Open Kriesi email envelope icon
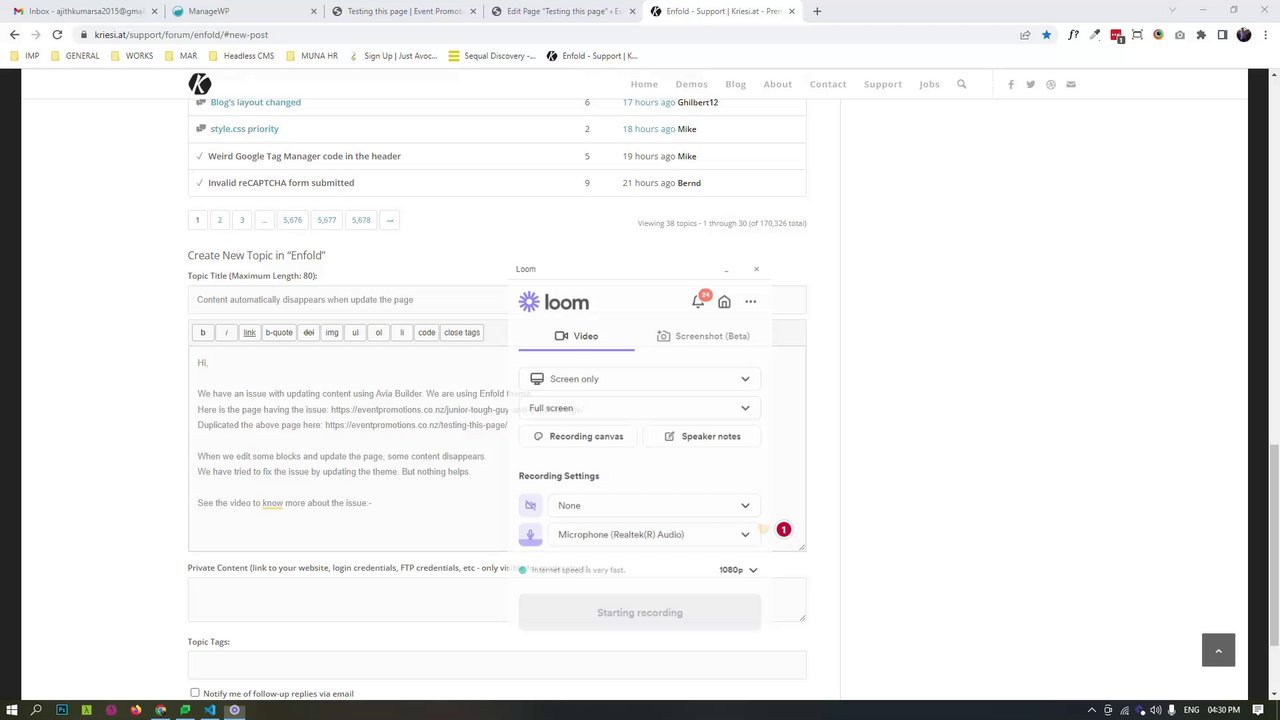Screen dimensions: 1280x720 [x=1071, y=84]
